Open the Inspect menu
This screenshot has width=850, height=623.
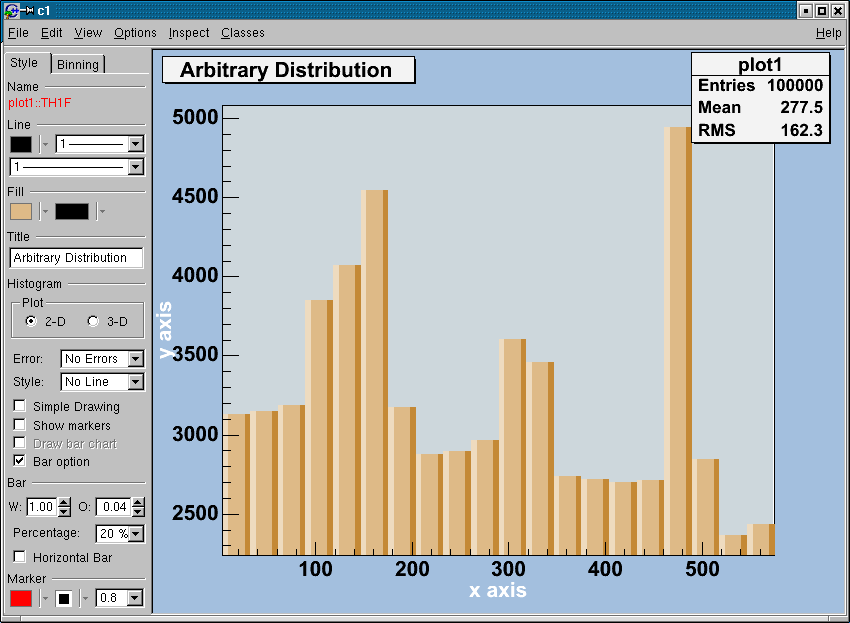(189, 33)
